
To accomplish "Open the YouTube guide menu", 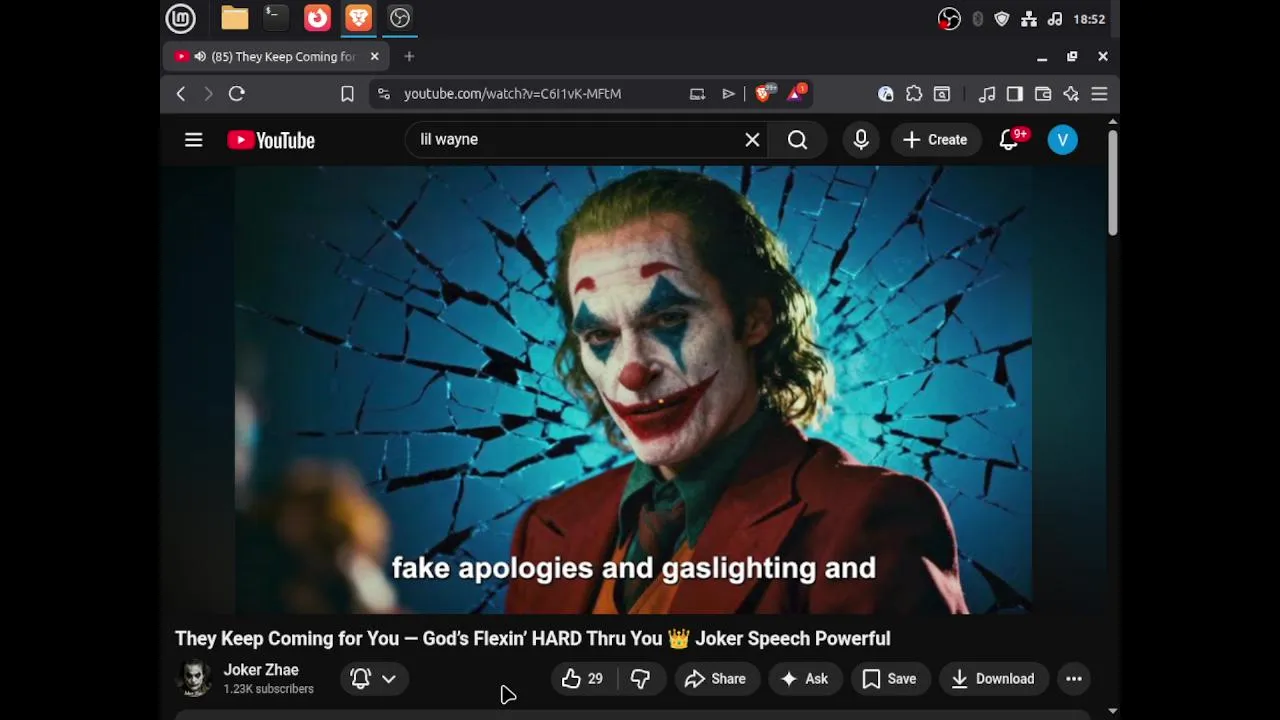I will 194,140.
